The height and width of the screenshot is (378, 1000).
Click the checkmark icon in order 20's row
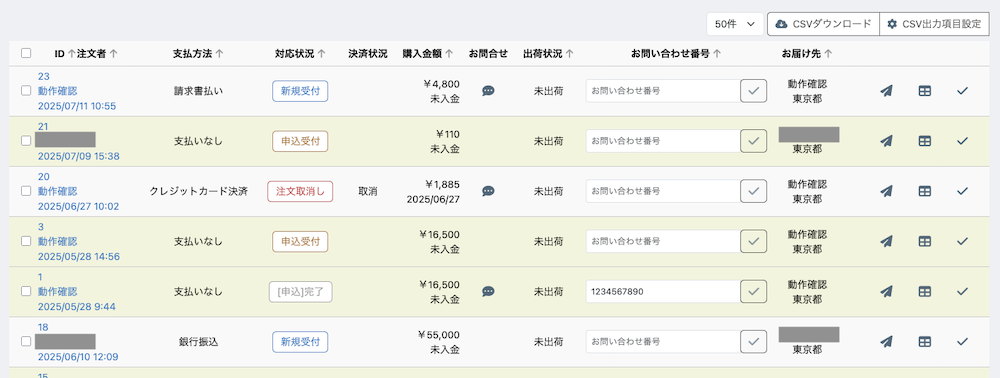point(962,191)
